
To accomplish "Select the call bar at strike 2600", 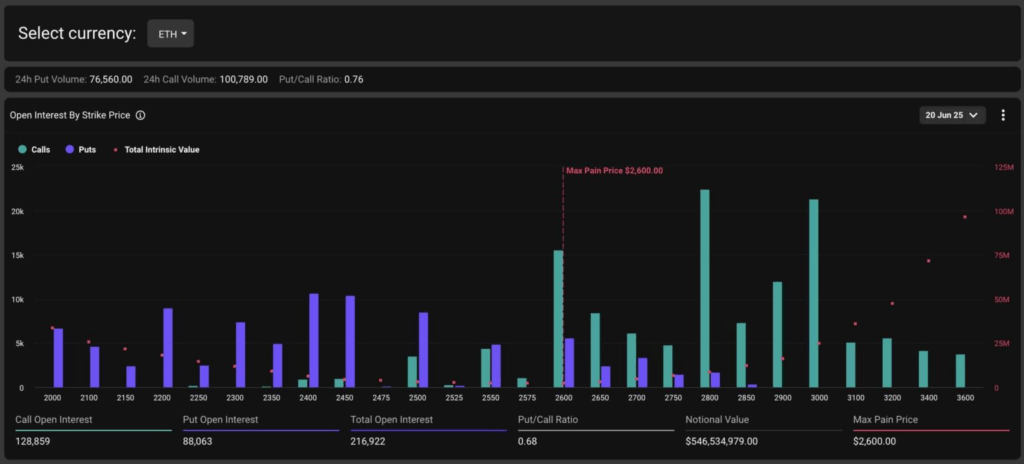I will click(558, 318).
